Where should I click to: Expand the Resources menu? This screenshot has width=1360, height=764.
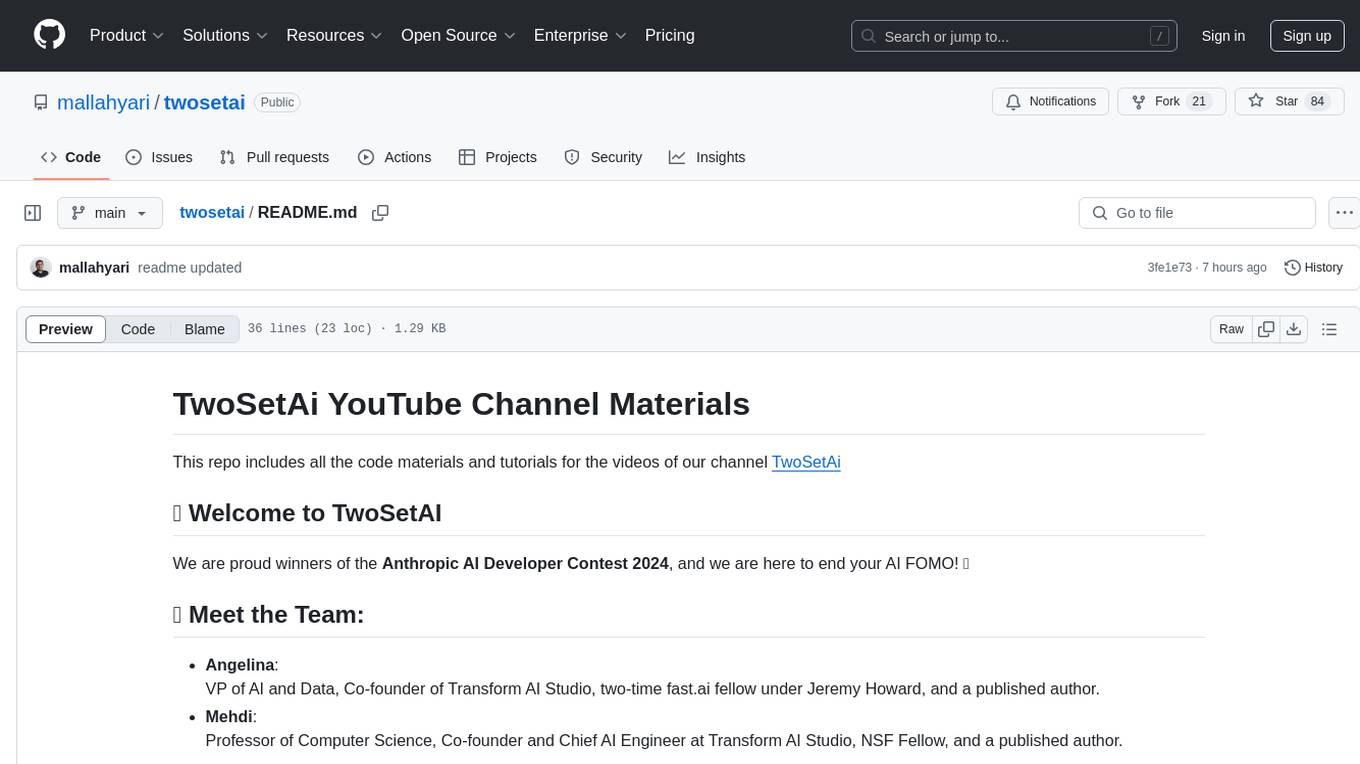coord(334,35)
